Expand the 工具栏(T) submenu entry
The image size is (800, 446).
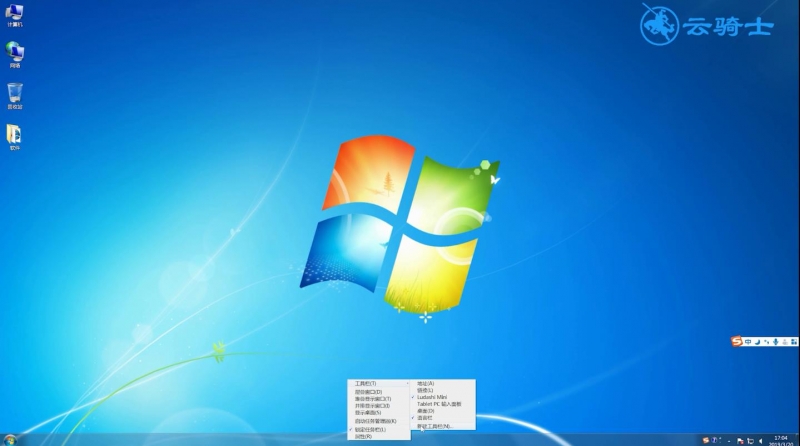coord(379,383)
